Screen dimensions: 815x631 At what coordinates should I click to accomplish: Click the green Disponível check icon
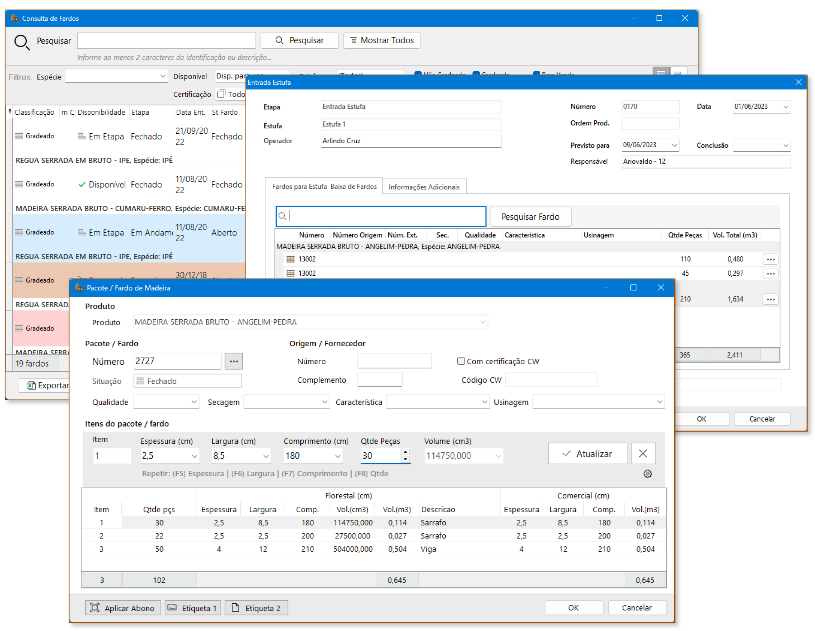point(82,185)
